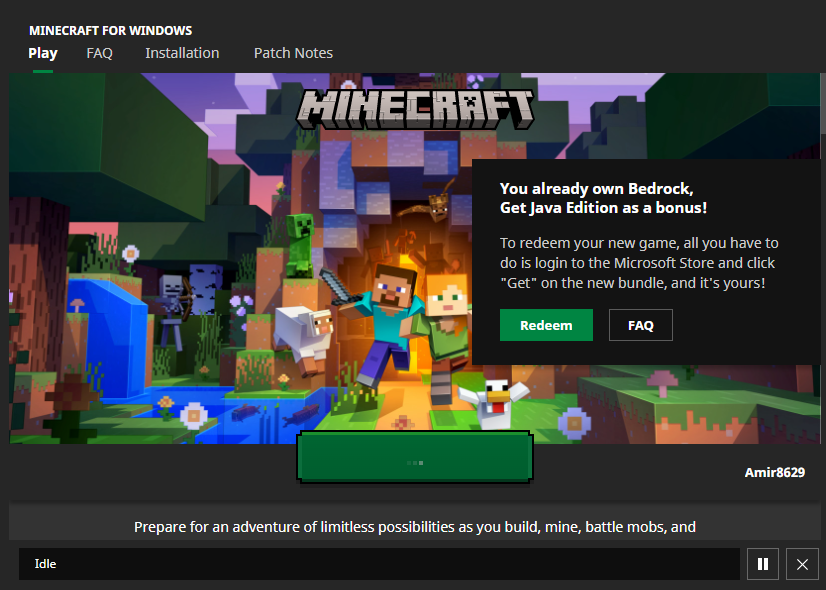The width and height of the screenshot is (826, 590).
Task: Open the FAQ tab
Action: click(x=100, y=53)
